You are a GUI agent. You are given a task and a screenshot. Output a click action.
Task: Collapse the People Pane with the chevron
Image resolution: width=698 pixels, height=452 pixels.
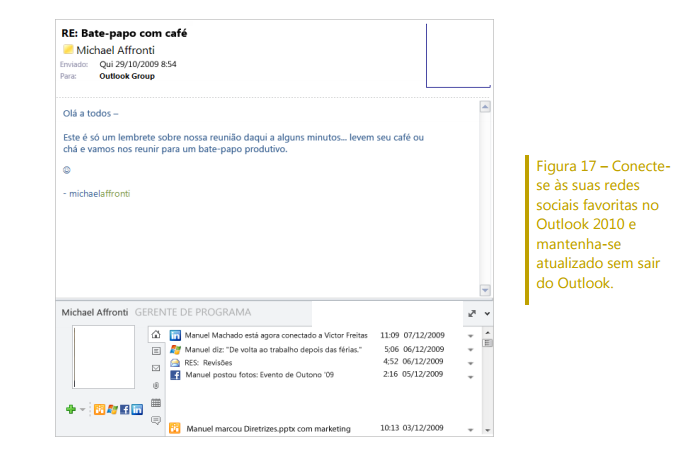487,313
